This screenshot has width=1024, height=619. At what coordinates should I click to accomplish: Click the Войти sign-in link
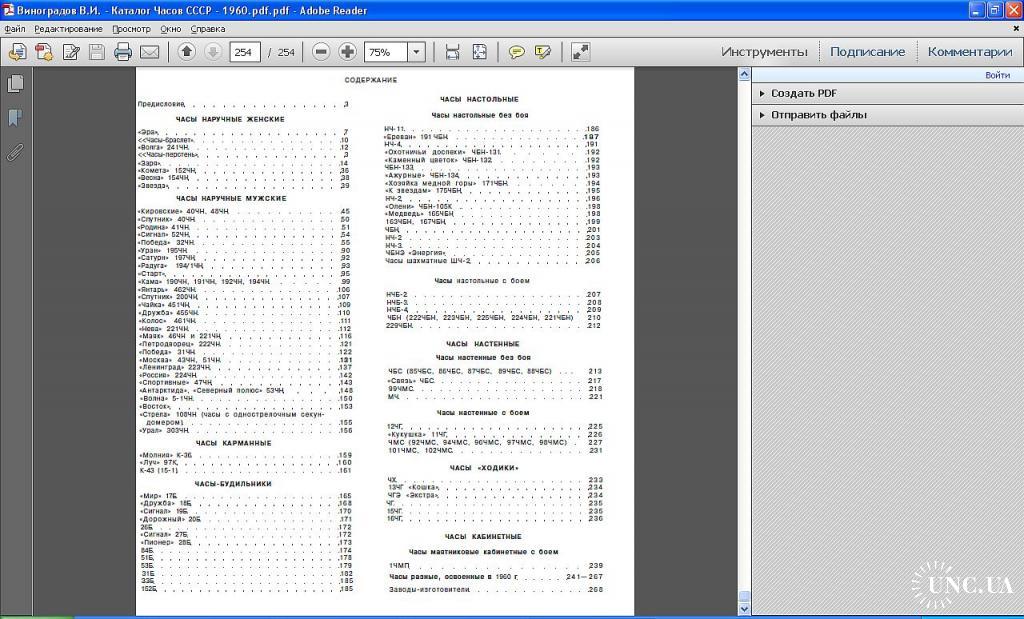click(996, 75)
